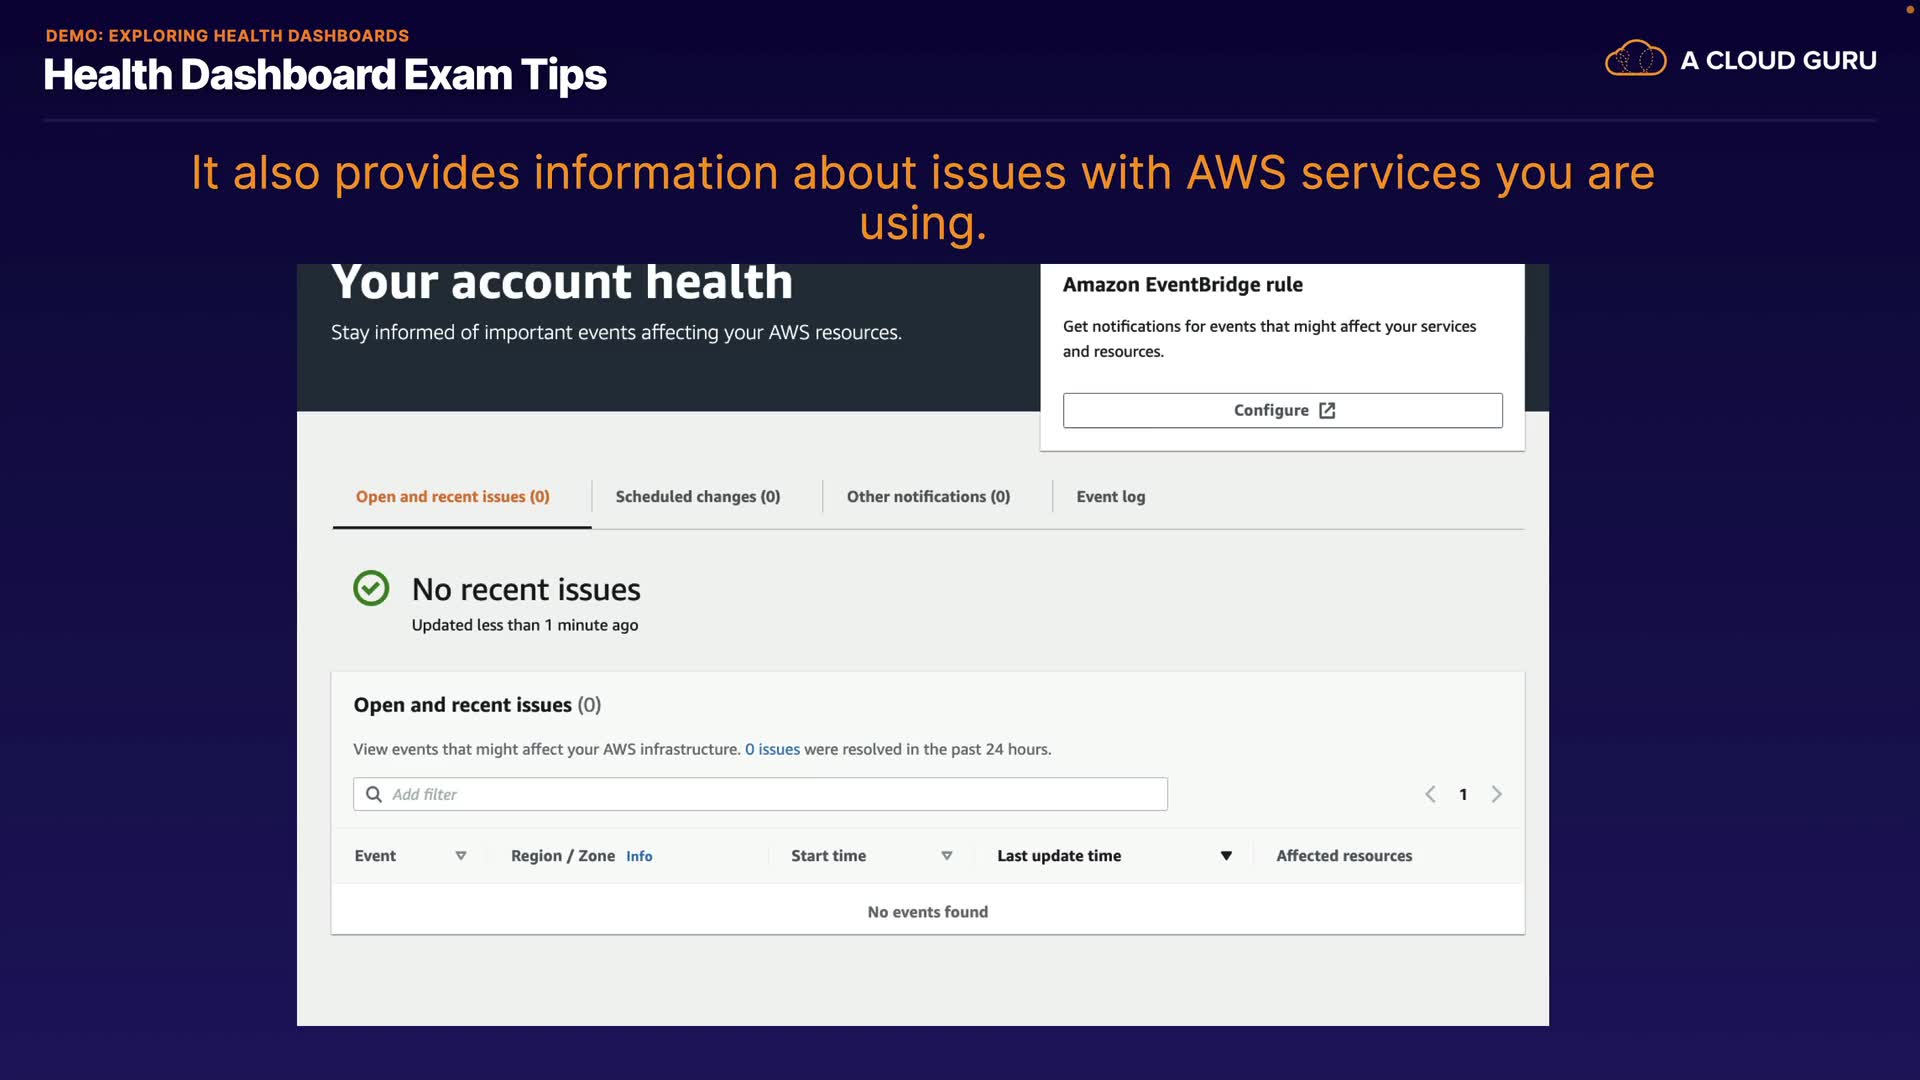This screenshot has width=1920, height=1080.
Task: Sort by Start time column arrow
Action: pyautogui.click(x=946, y=856)
